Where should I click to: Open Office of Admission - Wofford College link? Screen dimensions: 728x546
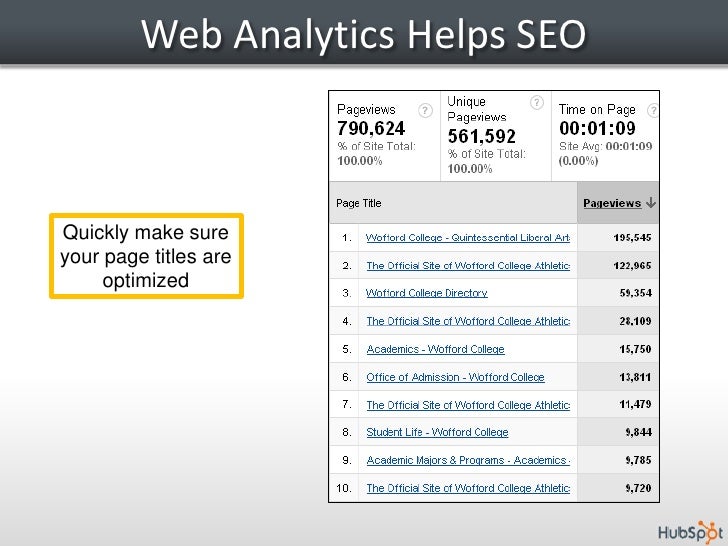455,377
